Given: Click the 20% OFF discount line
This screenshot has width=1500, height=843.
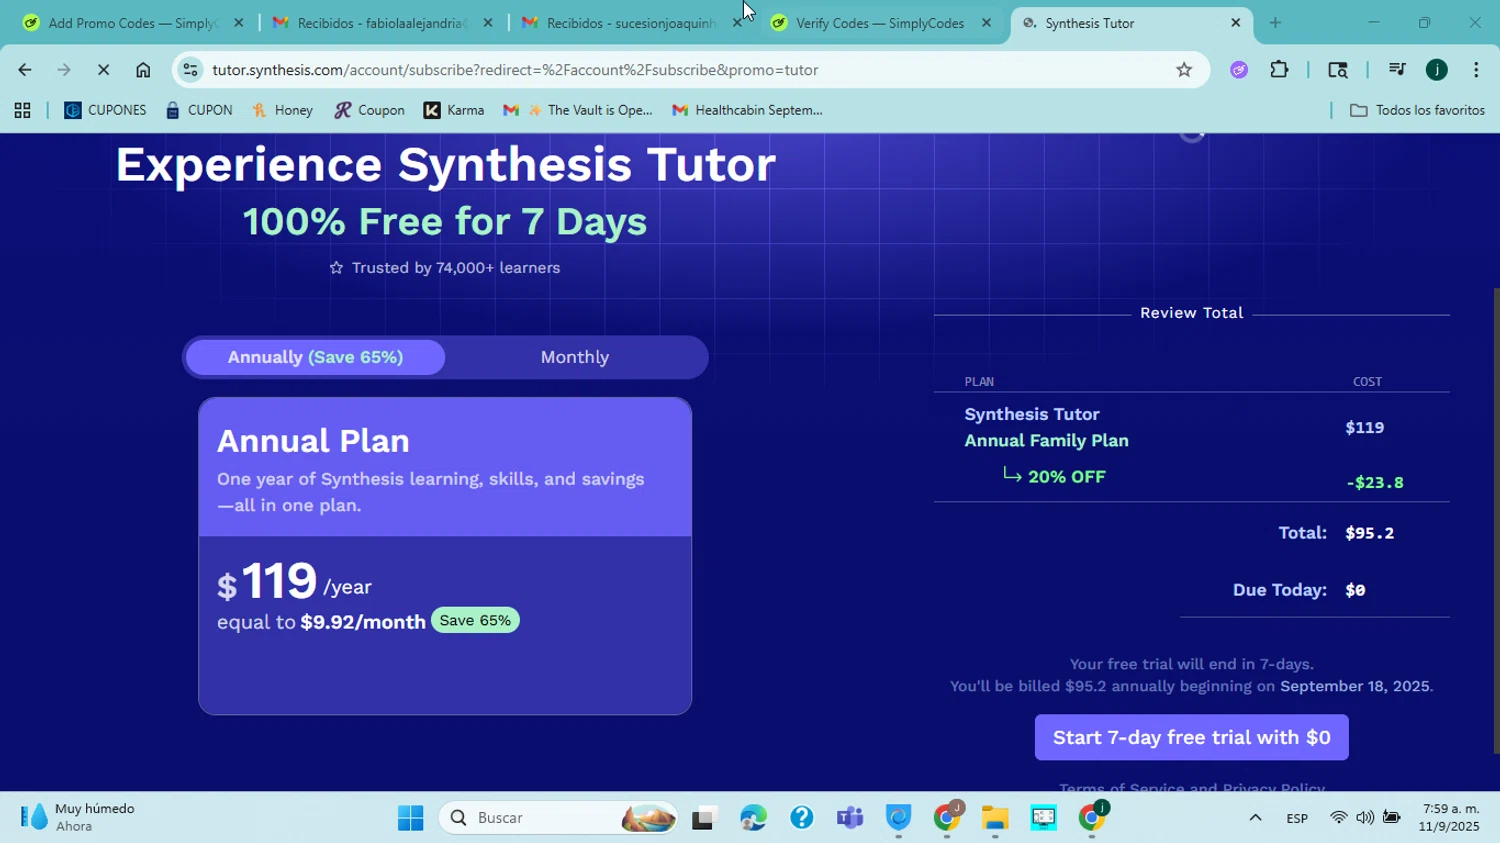Looking at the screenshot, I should tap(1054, 477).
